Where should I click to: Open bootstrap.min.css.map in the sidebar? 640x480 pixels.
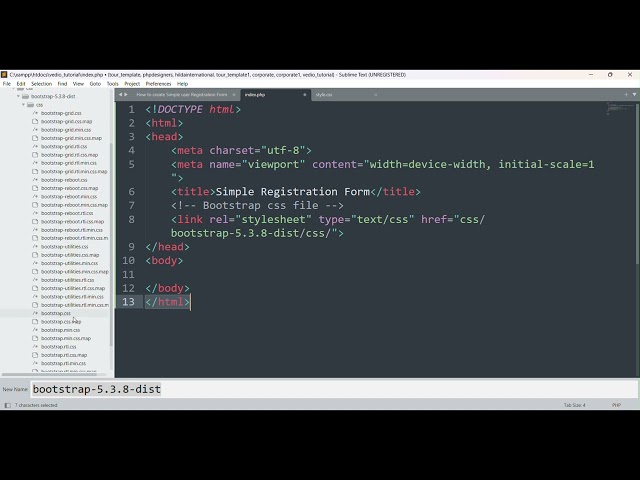[x=66, y=338]
